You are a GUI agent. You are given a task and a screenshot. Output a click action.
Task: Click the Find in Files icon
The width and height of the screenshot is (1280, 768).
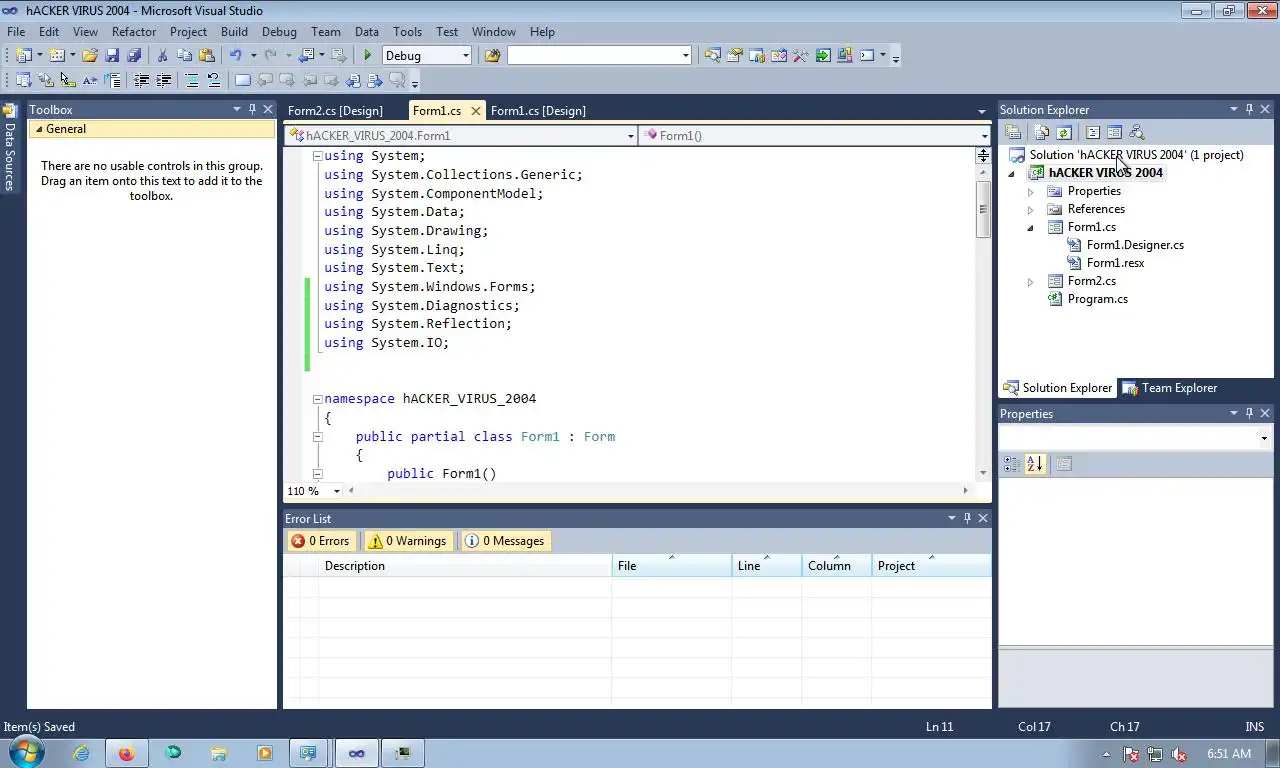[x=492, y=55]
